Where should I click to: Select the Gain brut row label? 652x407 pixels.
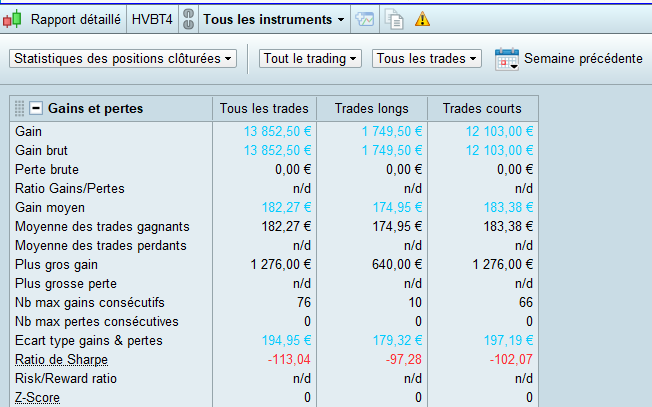coord(41,150)
